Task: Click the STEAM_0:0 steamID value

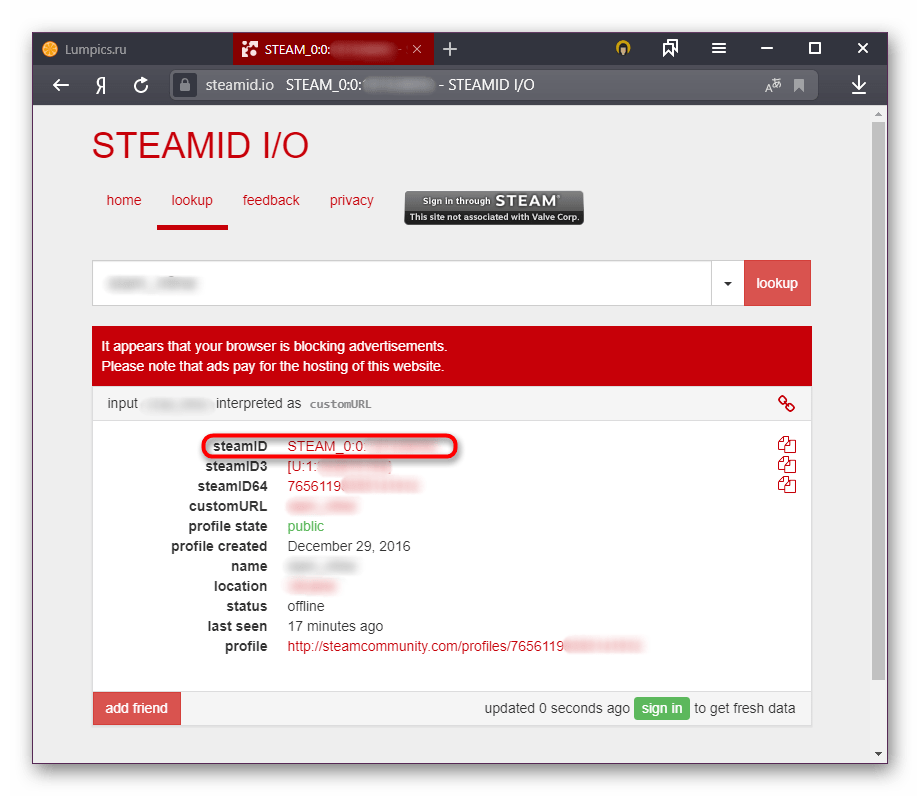Action: (362, 446)
